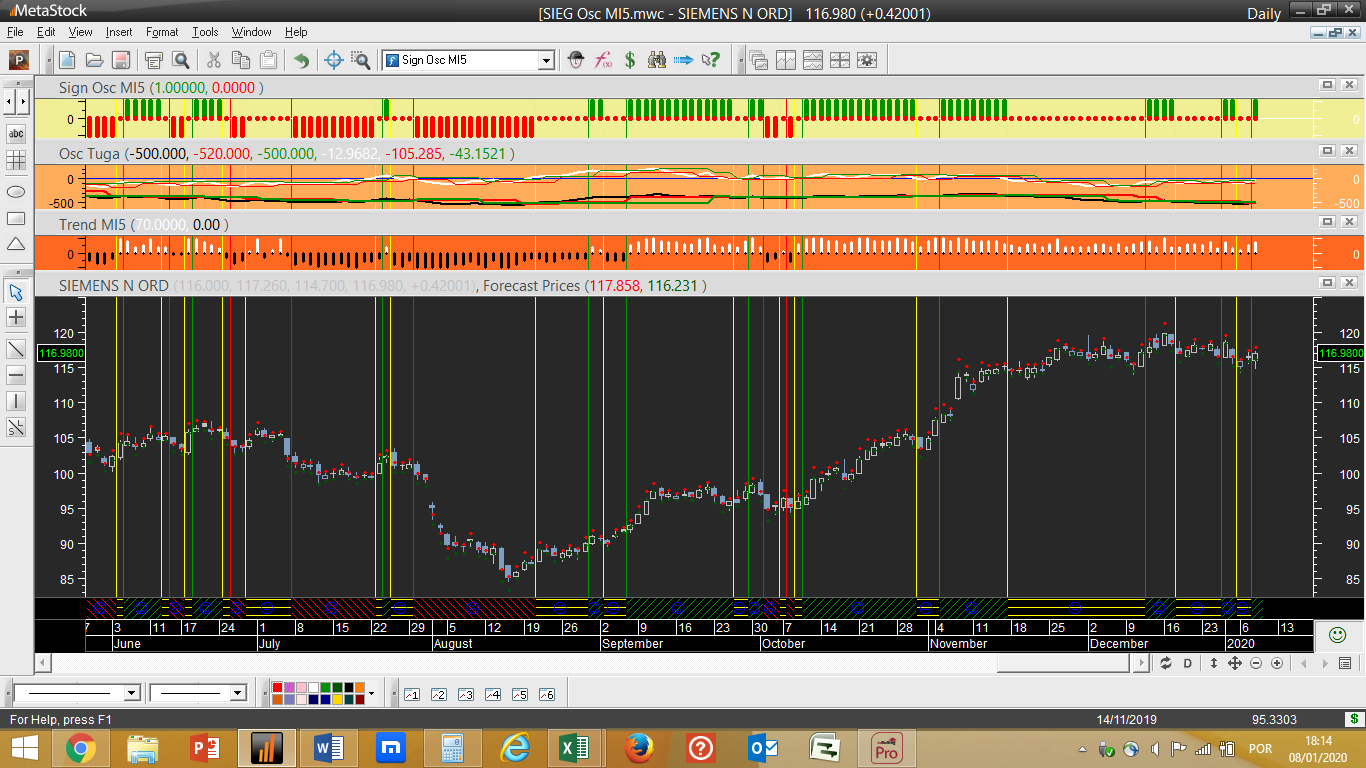Screen dimensions: 1366x768
Task: Pick the ellipse drawing tool
Action: tap(16, 191)
